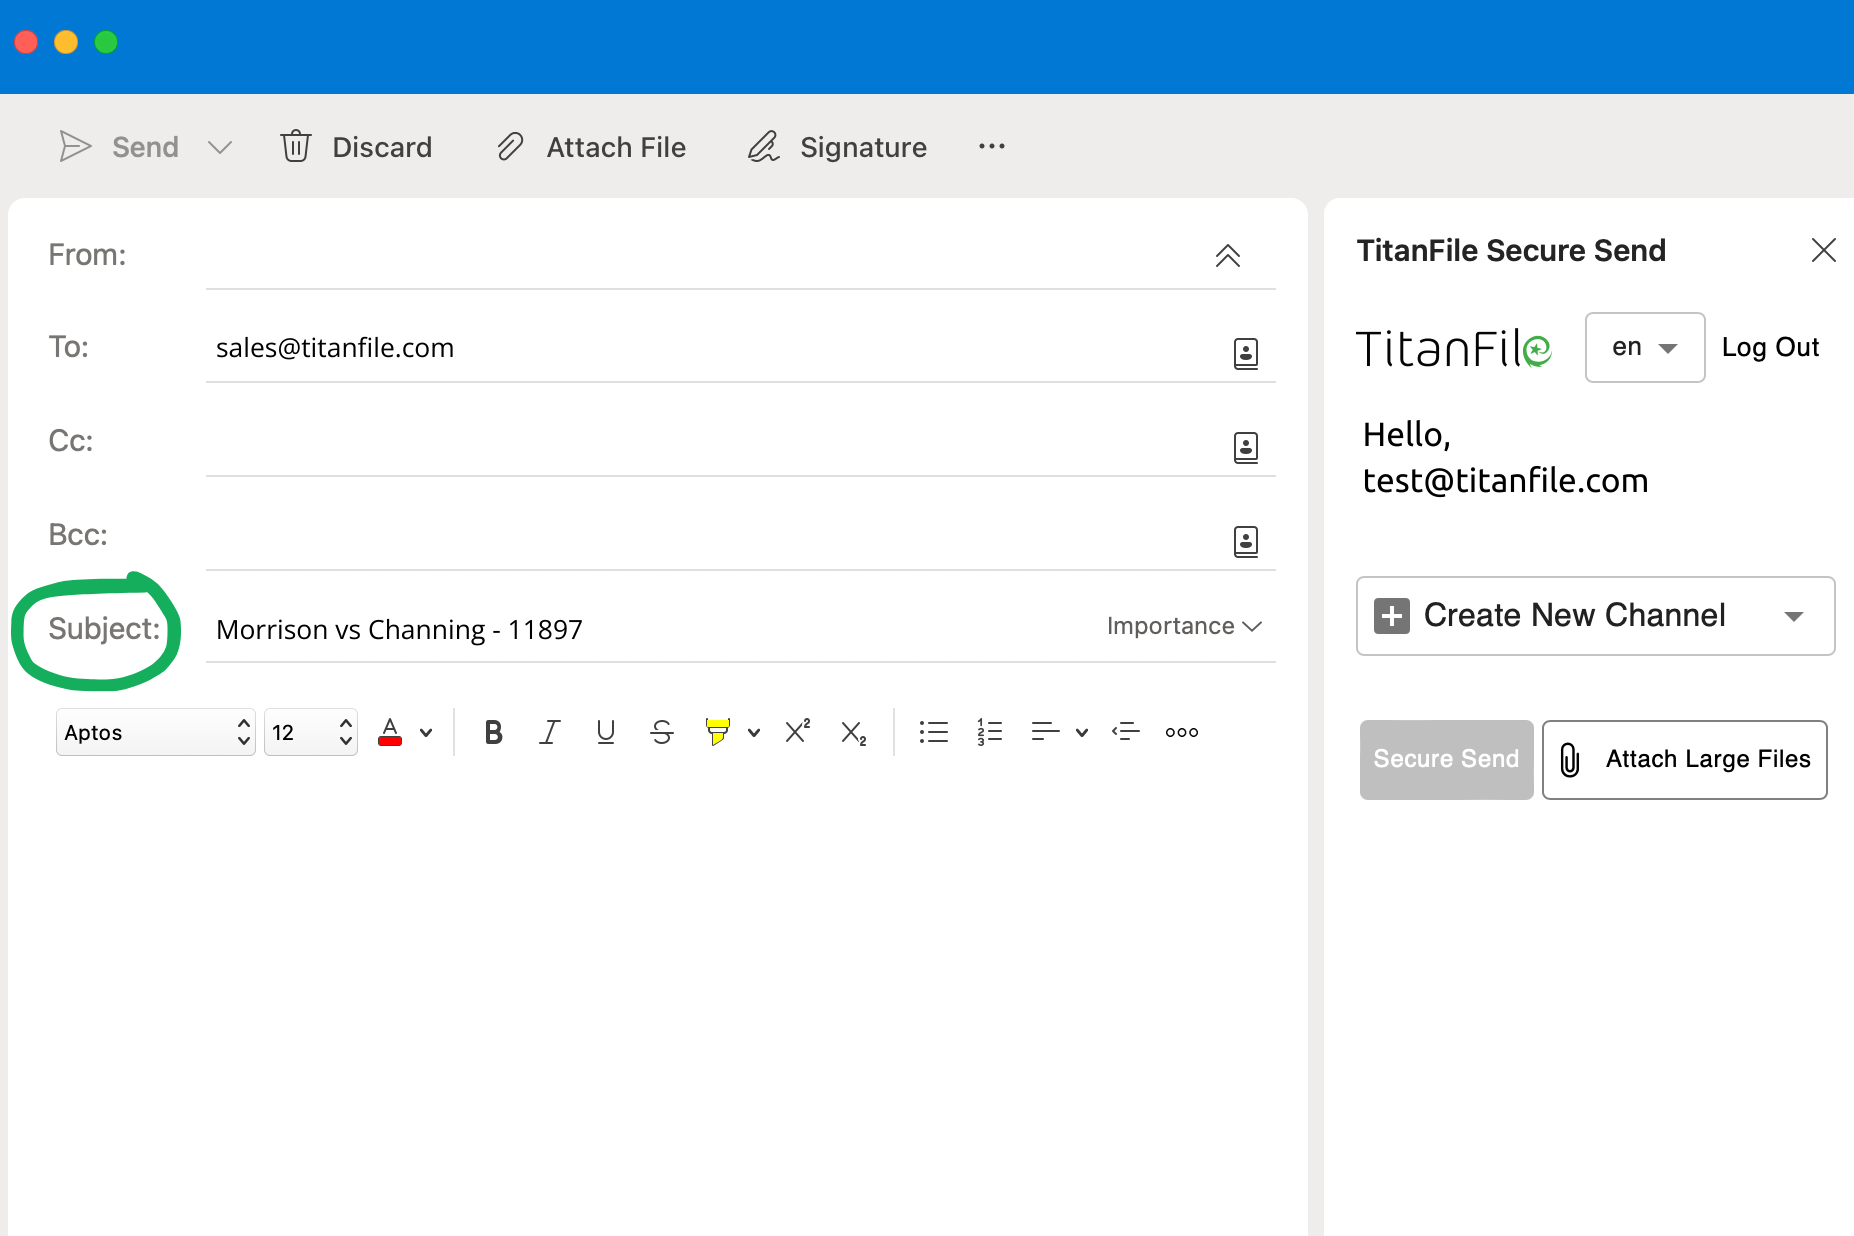The image size is (1854, 1236).
Task: Click the TitanFile logo
Action: 1454,348
